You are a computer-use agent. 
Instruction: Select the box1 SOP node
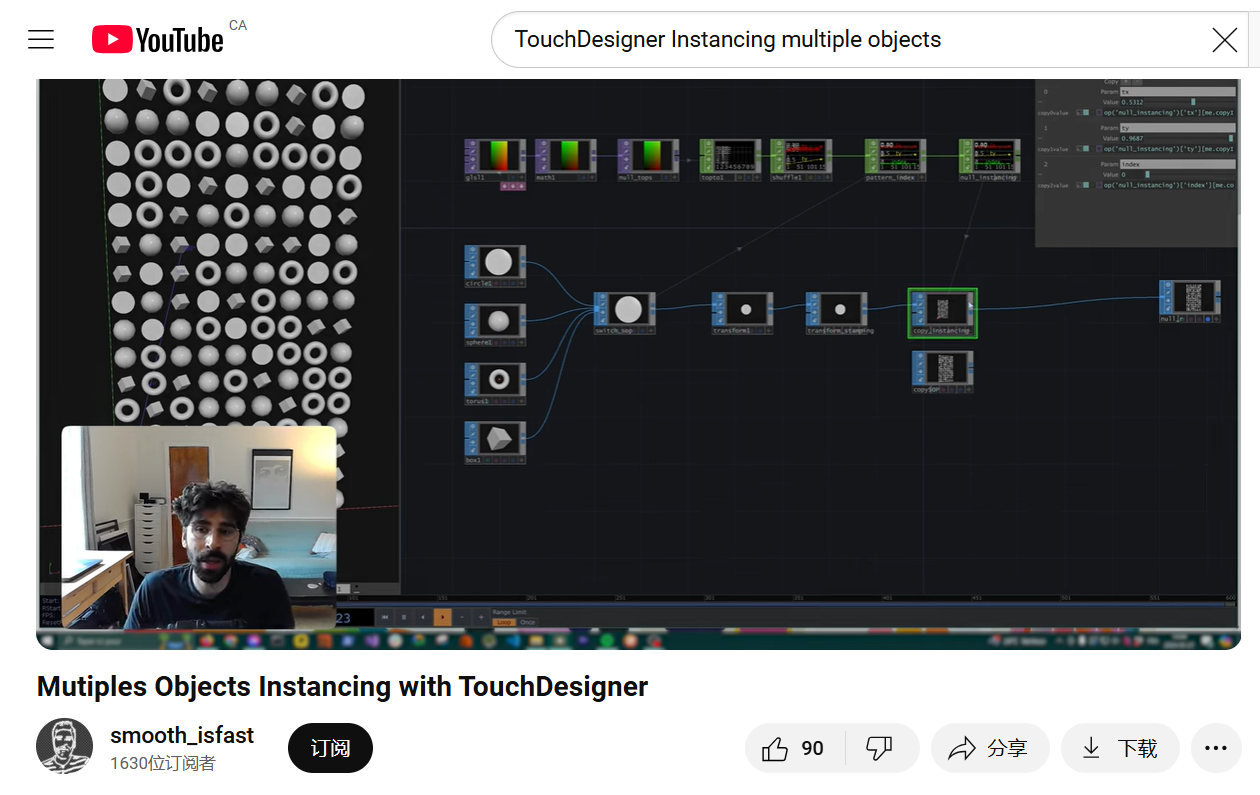[x=495, y=440]
